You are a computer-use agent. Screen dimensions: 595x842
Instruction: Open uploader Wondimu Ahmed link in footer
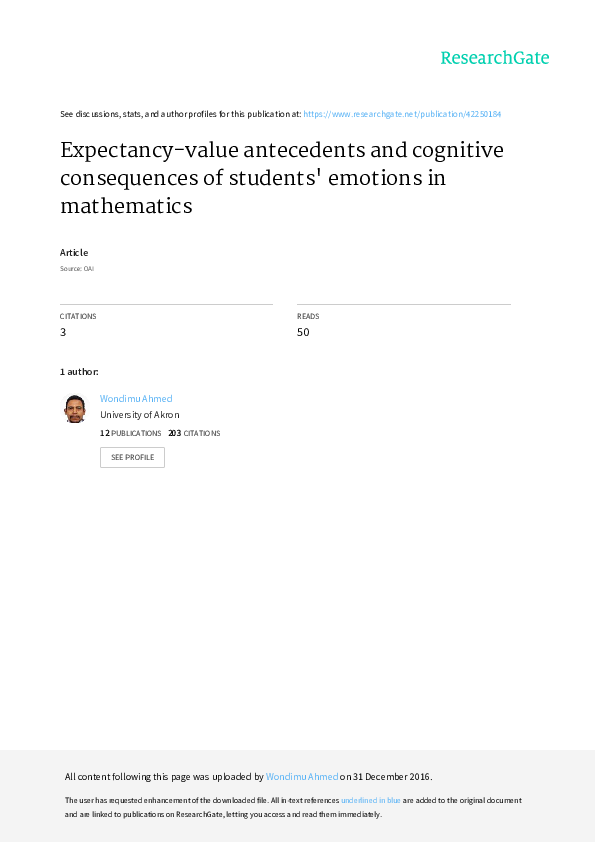(x=302, y=776)
